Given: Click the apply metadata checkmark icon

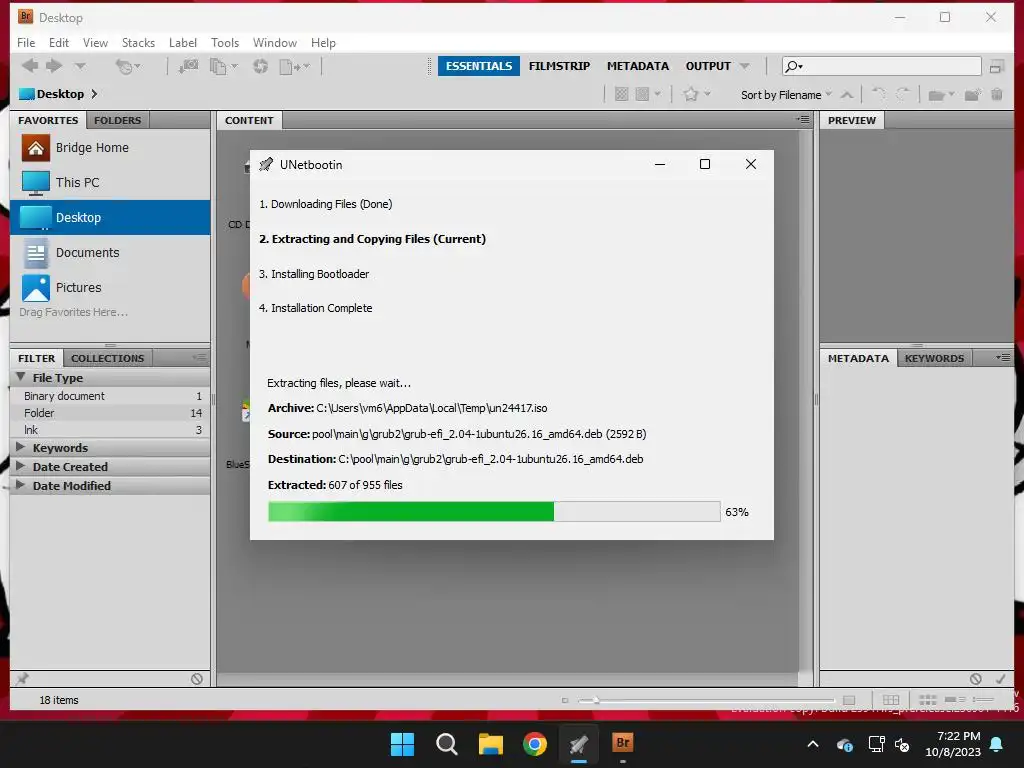Looking at the screenshot, I should [x=1000, y=679].
